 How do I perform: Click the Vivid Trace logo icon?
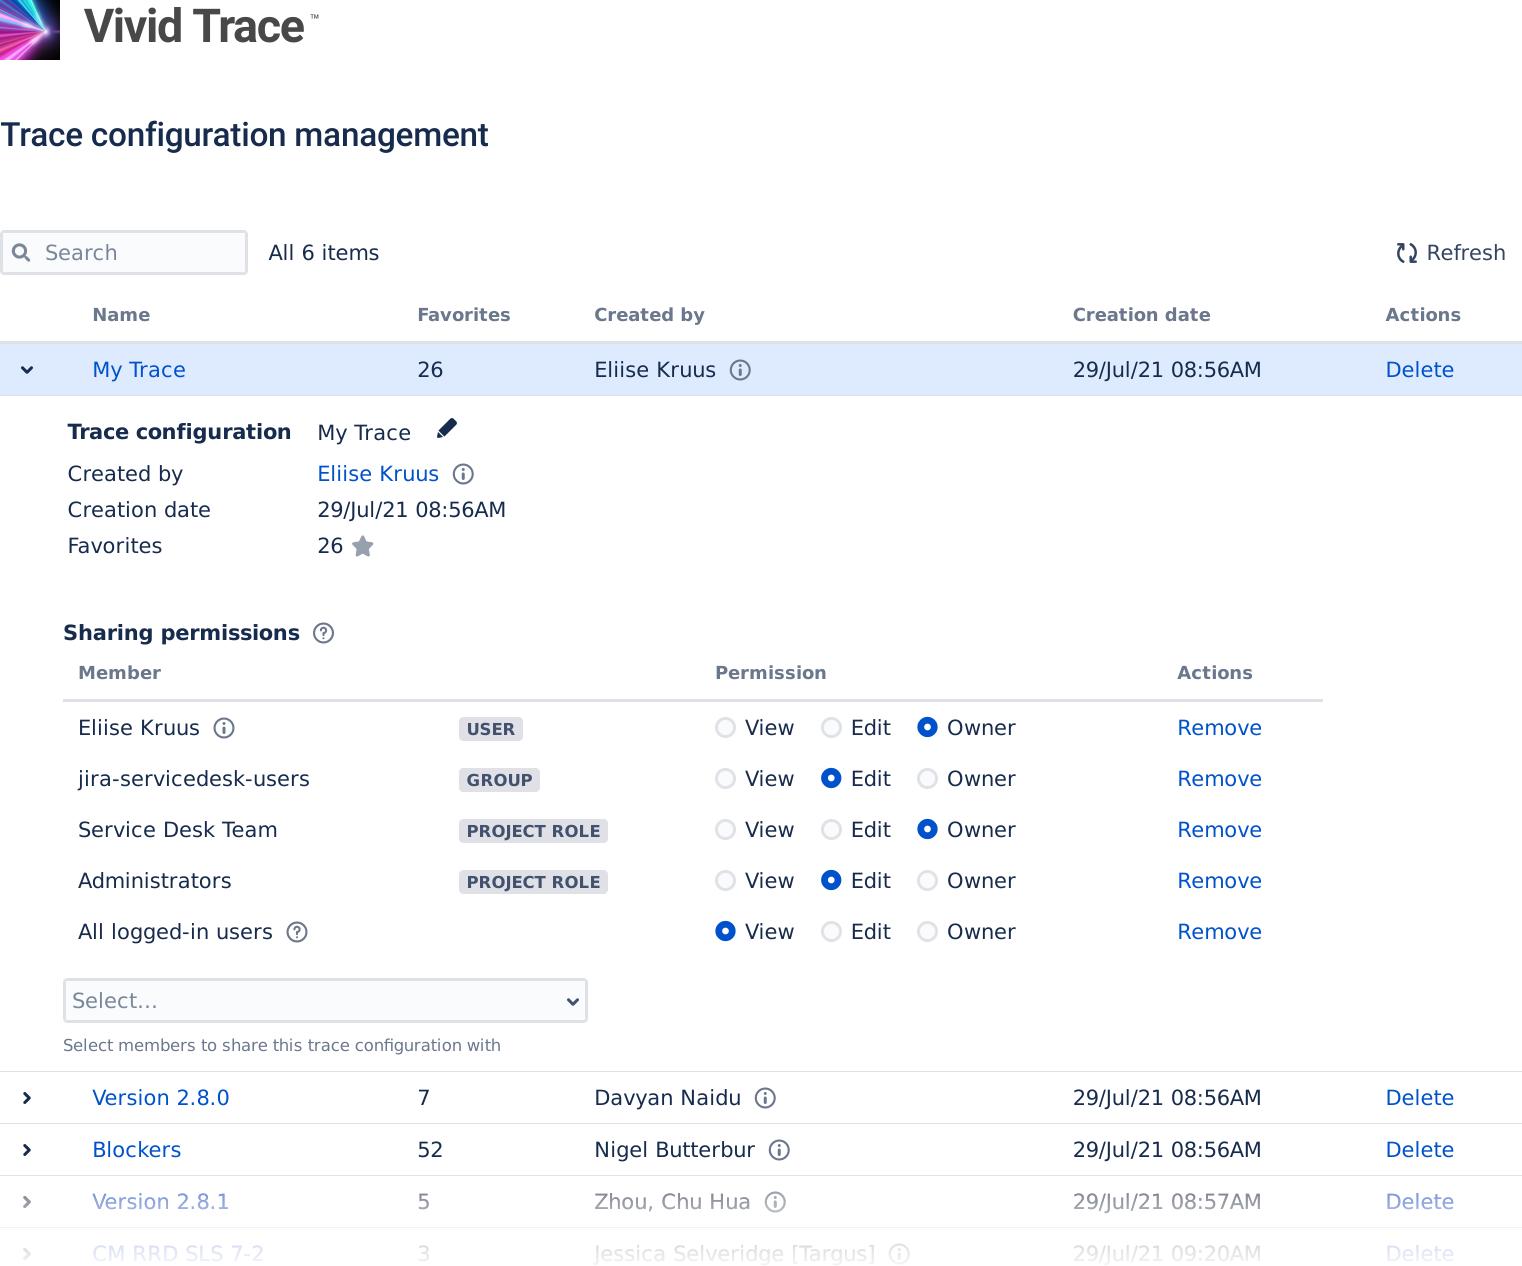point(29,29)
